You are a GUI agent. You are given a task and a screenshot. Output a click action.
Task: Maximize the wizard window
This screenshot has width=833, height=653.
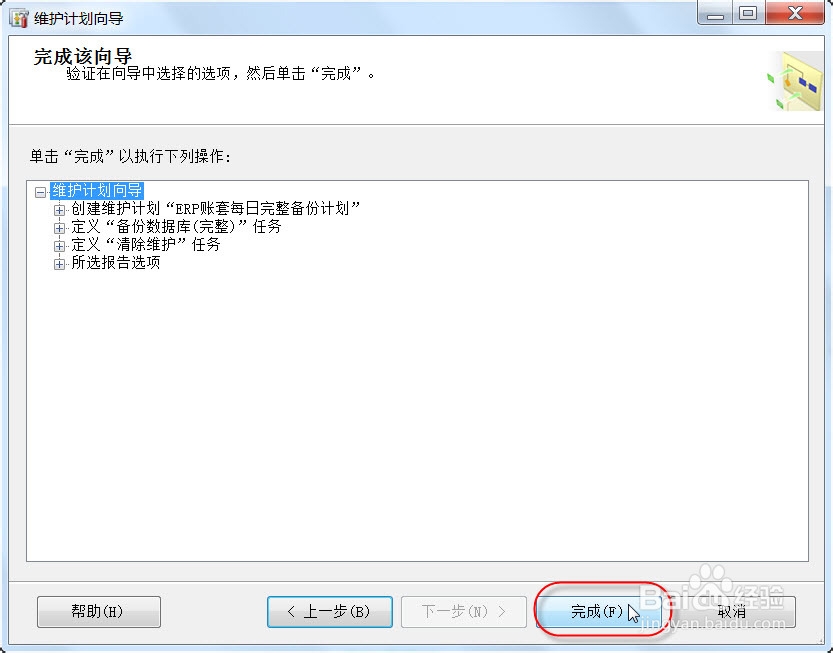749,13
